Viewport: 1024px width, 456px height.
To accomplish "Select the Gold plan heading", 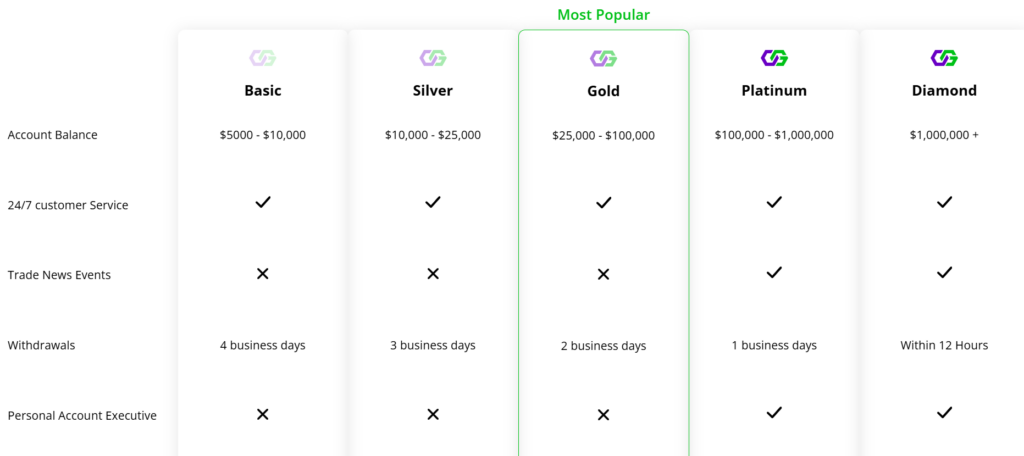I will [603, 91].
